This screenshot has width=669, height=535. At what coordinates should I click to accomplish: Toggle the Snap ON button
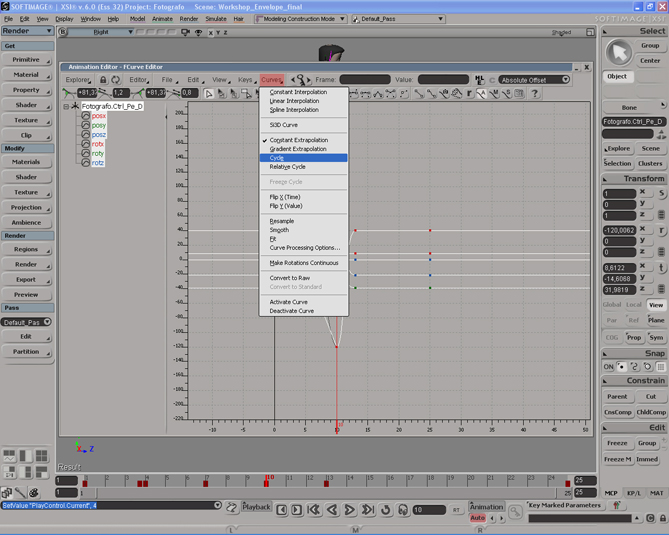point(608,367)
